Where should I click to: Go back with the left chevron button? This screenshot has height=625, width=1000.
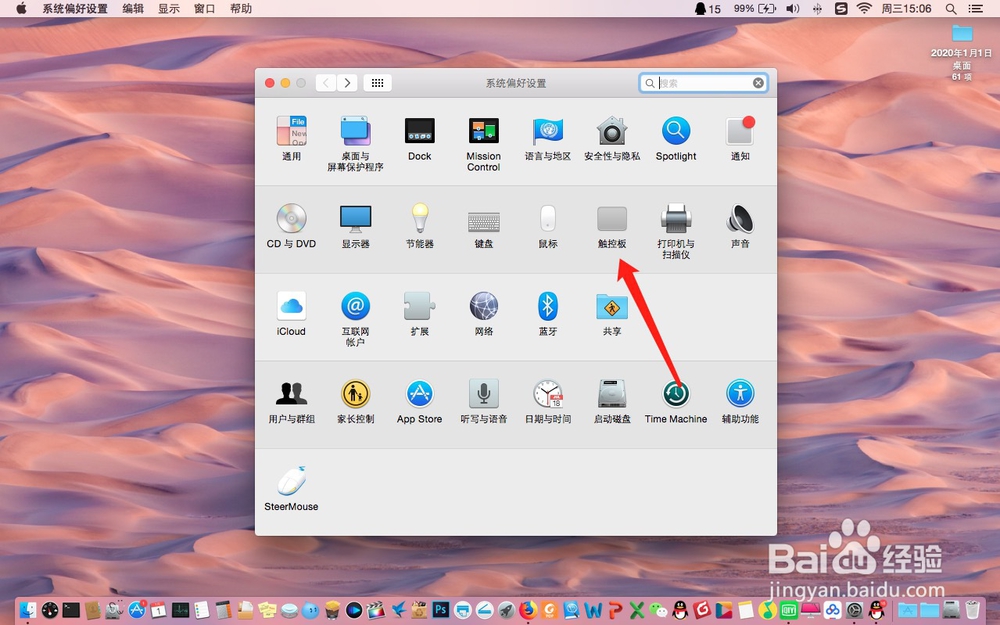click(326, 83)
